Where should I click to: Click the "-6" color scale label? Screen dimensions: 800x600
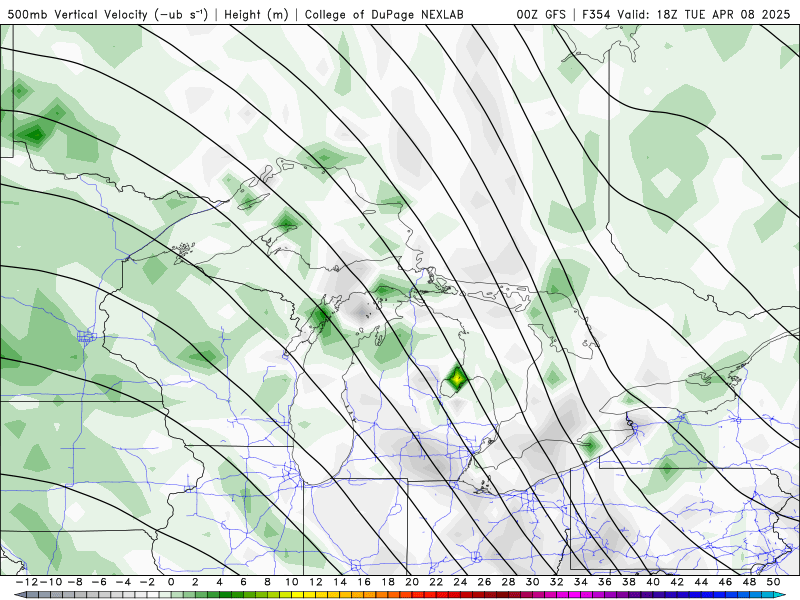pyautogui.click(x=99, y=582)
